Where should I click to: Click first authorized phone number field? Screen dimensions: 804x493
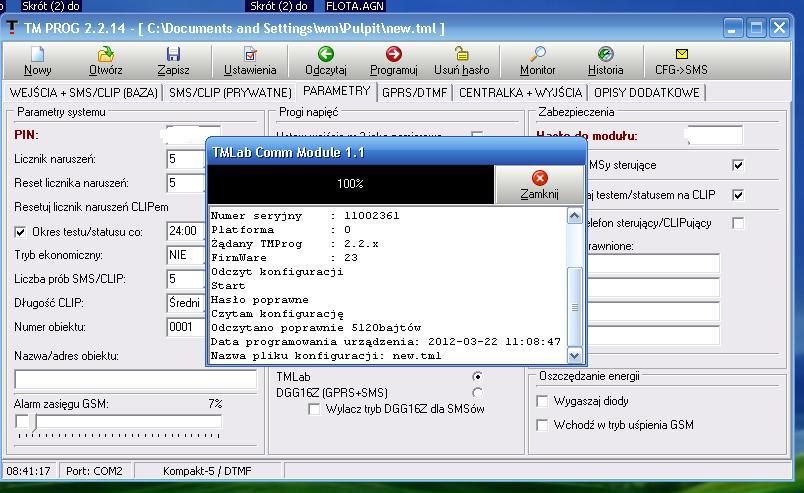(x=653, y=264)
